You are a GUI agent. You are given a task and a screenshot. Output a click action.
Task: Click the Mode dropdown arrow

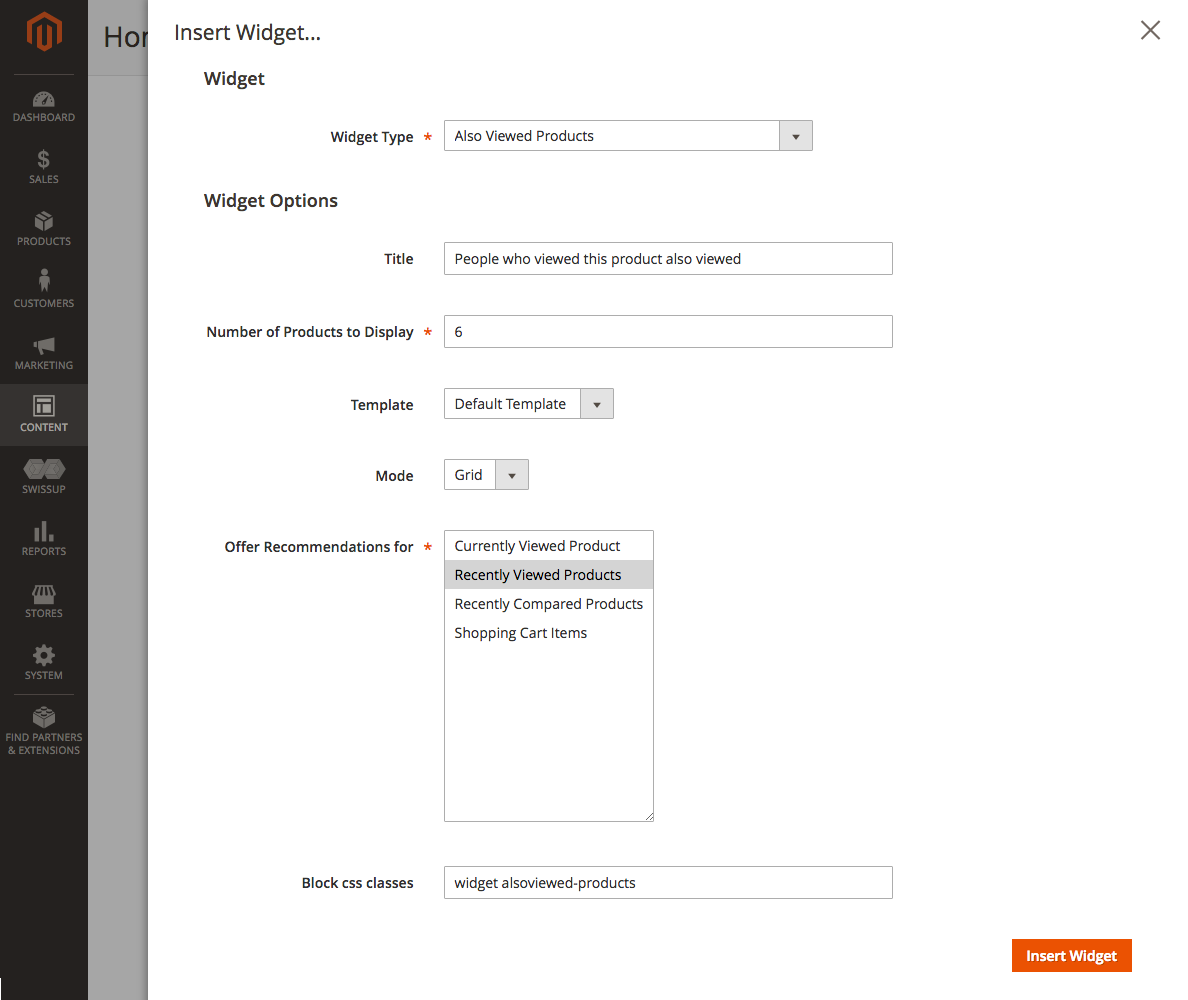click(512, 476)
